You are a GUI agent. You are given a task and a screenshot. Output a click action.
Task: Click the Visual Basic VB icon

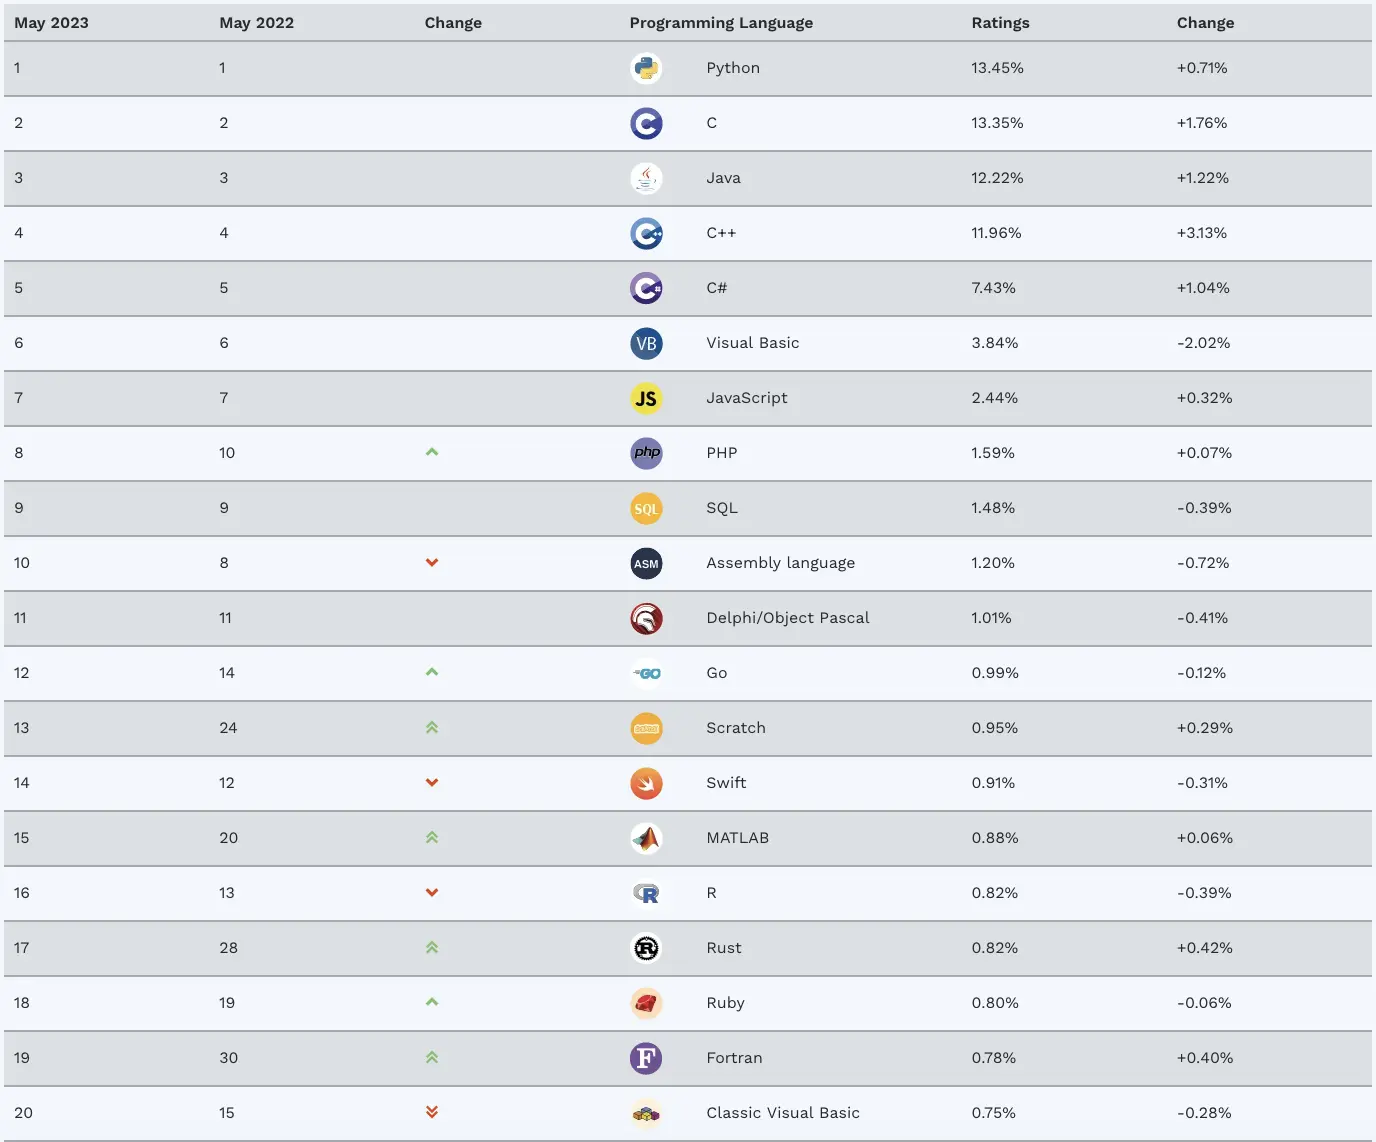pos(646,343)
